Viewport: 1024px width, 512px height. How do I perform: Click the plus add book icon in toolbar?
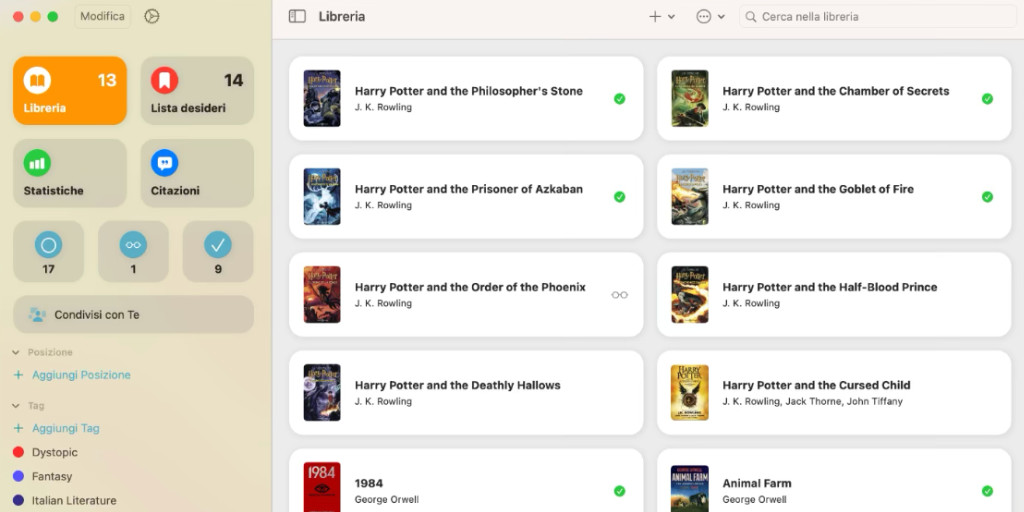pos(655,16)
